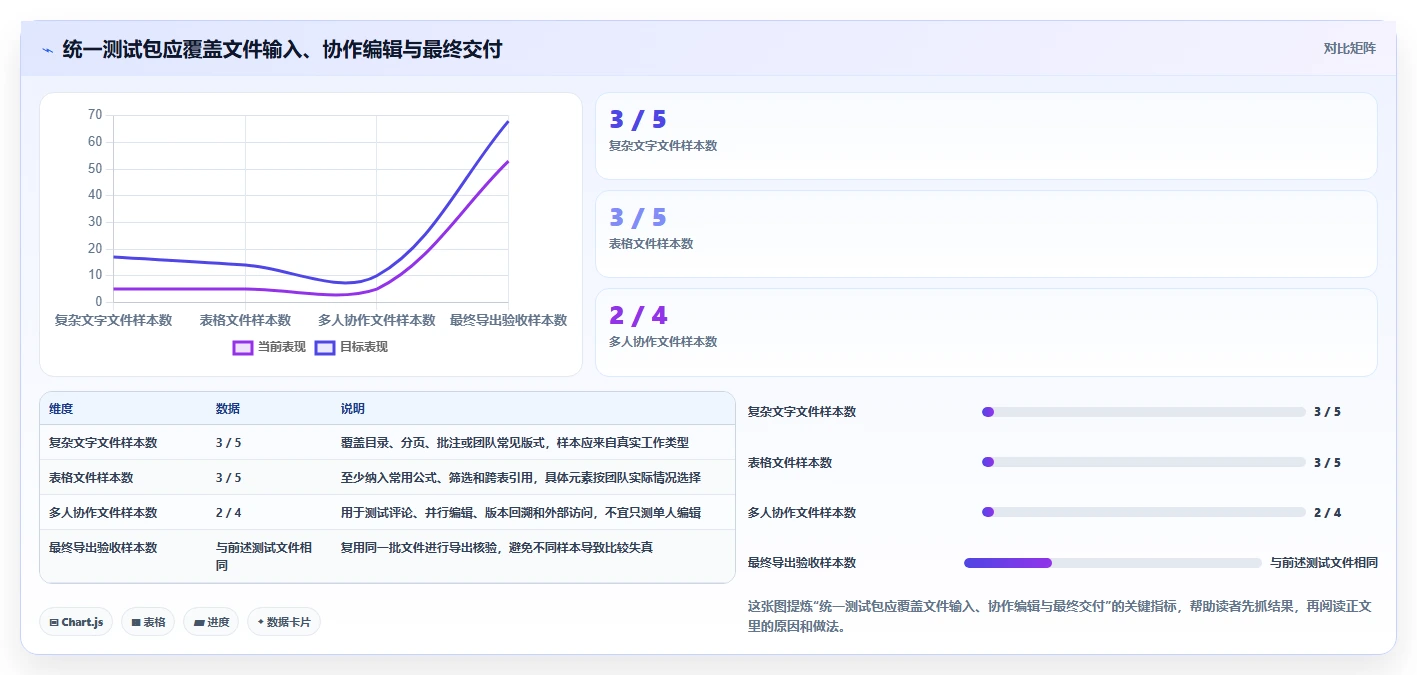Click progress bar for 表格文件样本数

click(1144, 462)
